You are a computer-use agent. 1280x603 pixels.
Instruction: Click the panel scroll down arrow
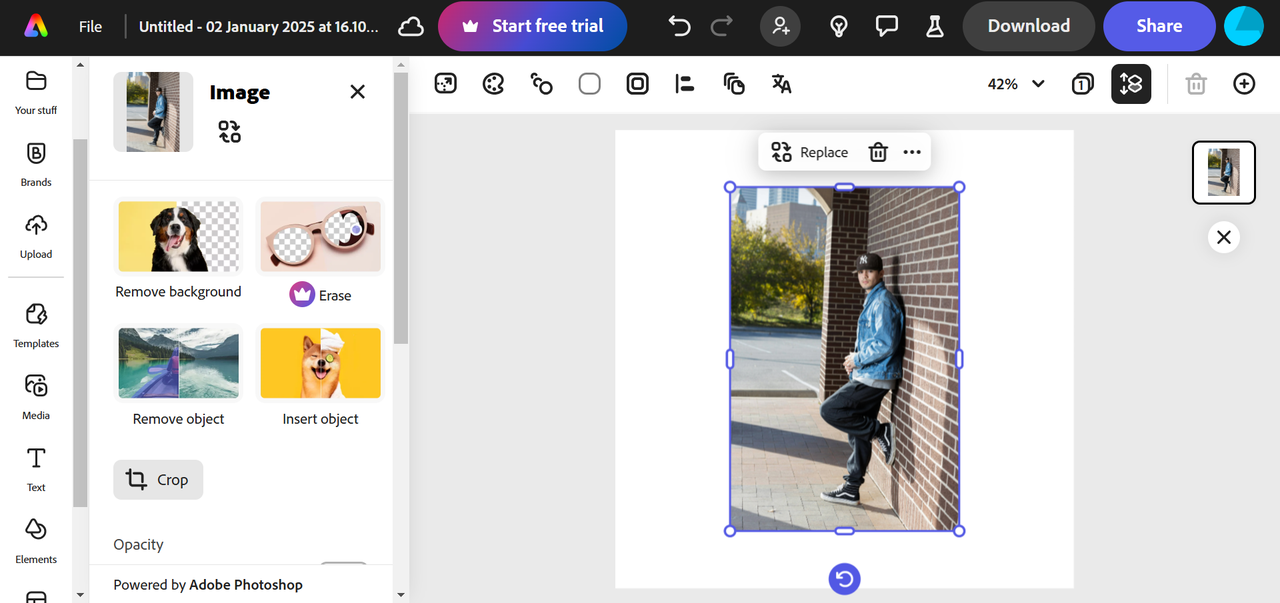tap(400, 595)
